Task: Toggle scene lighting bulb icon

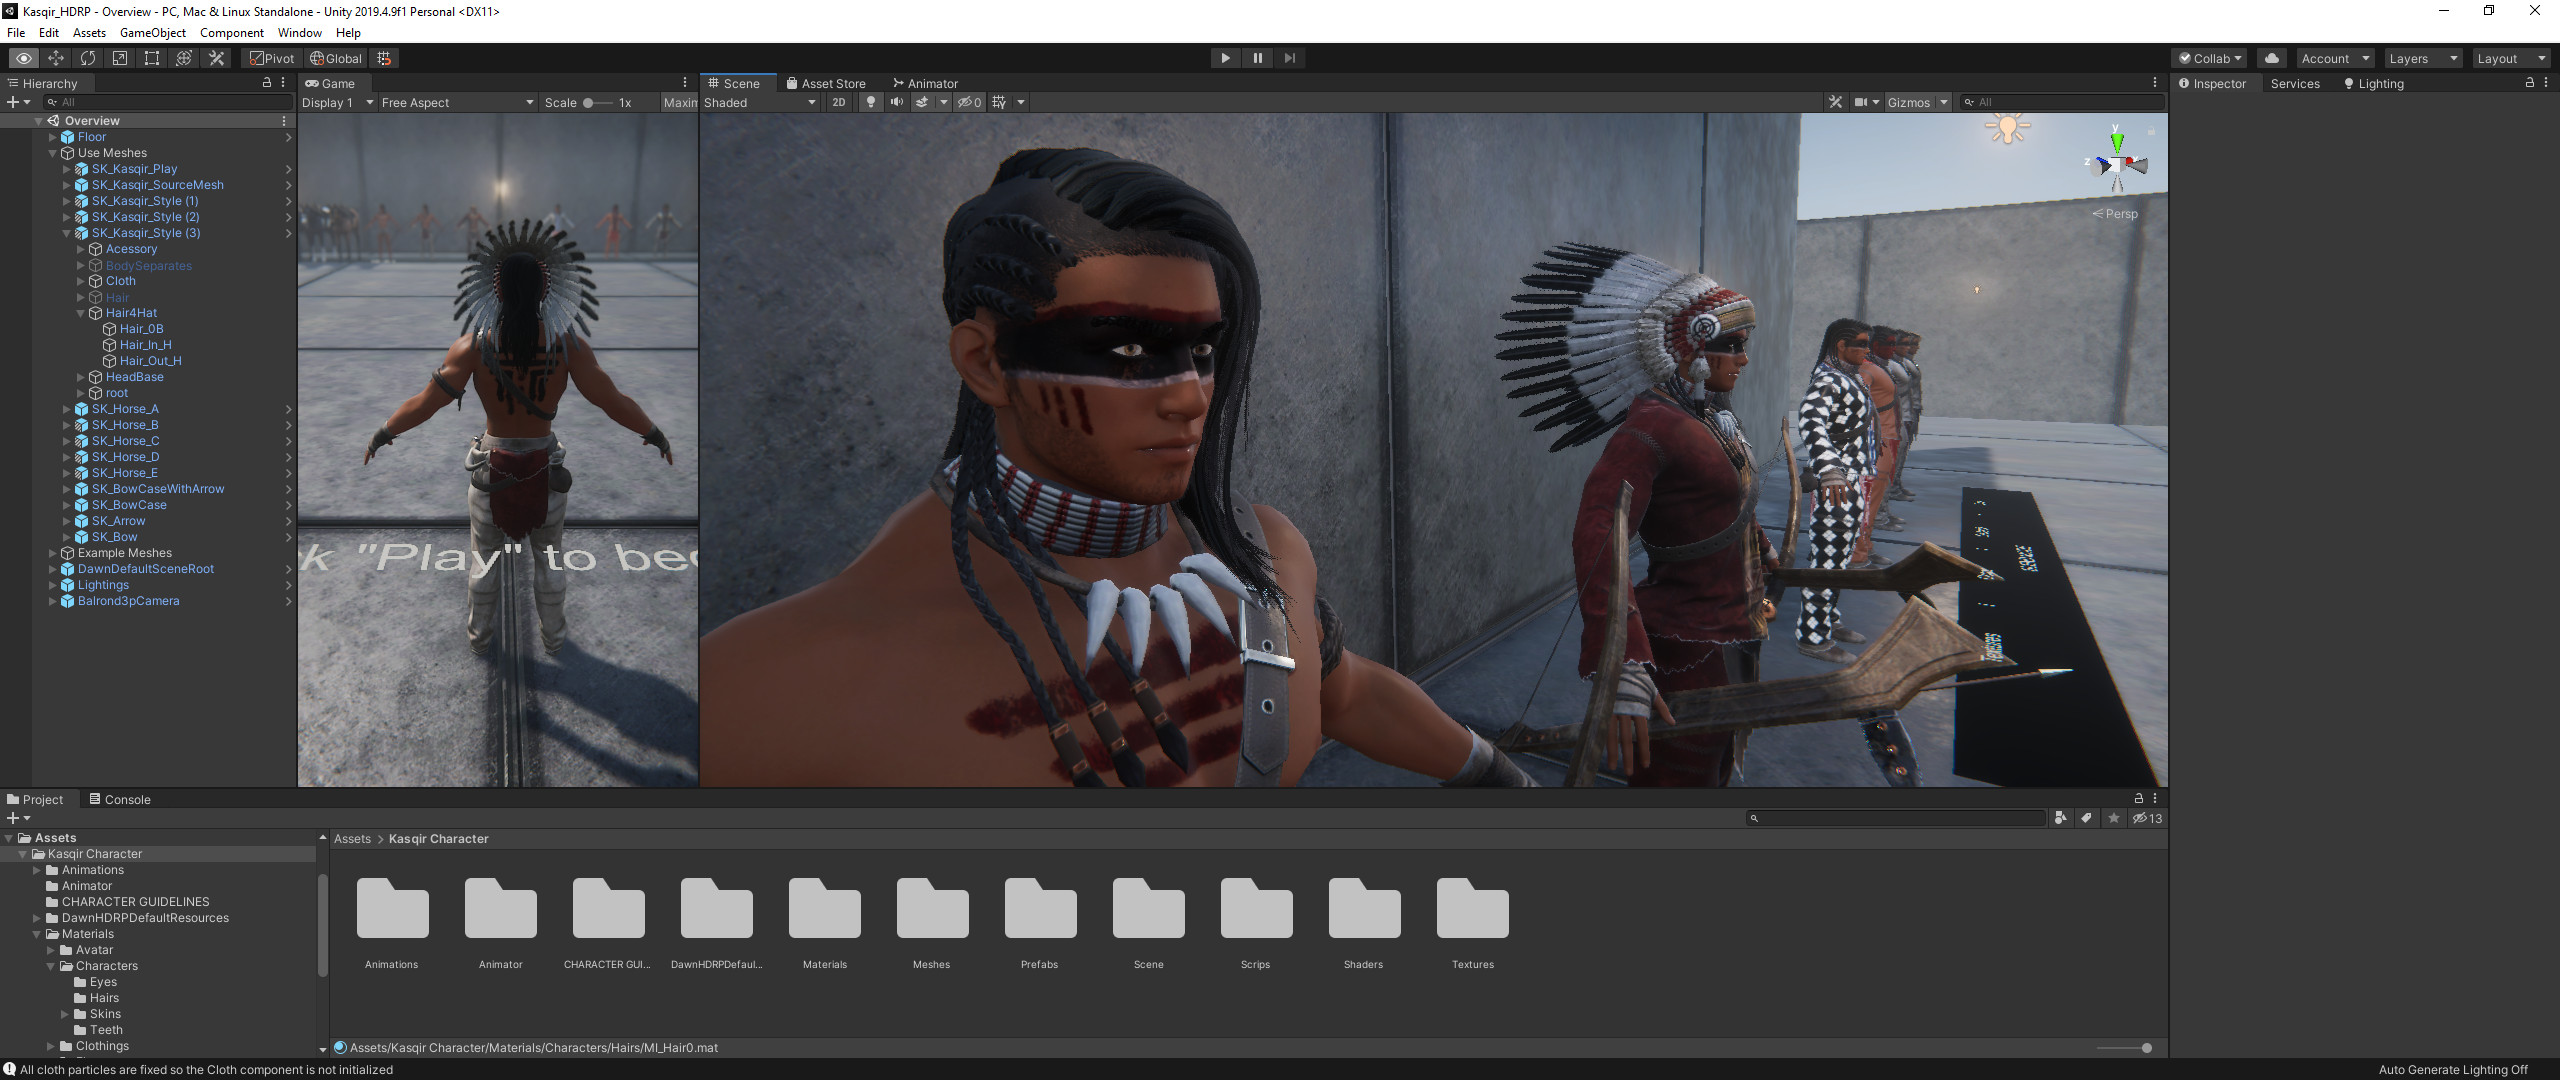Action: pos(871,102)
